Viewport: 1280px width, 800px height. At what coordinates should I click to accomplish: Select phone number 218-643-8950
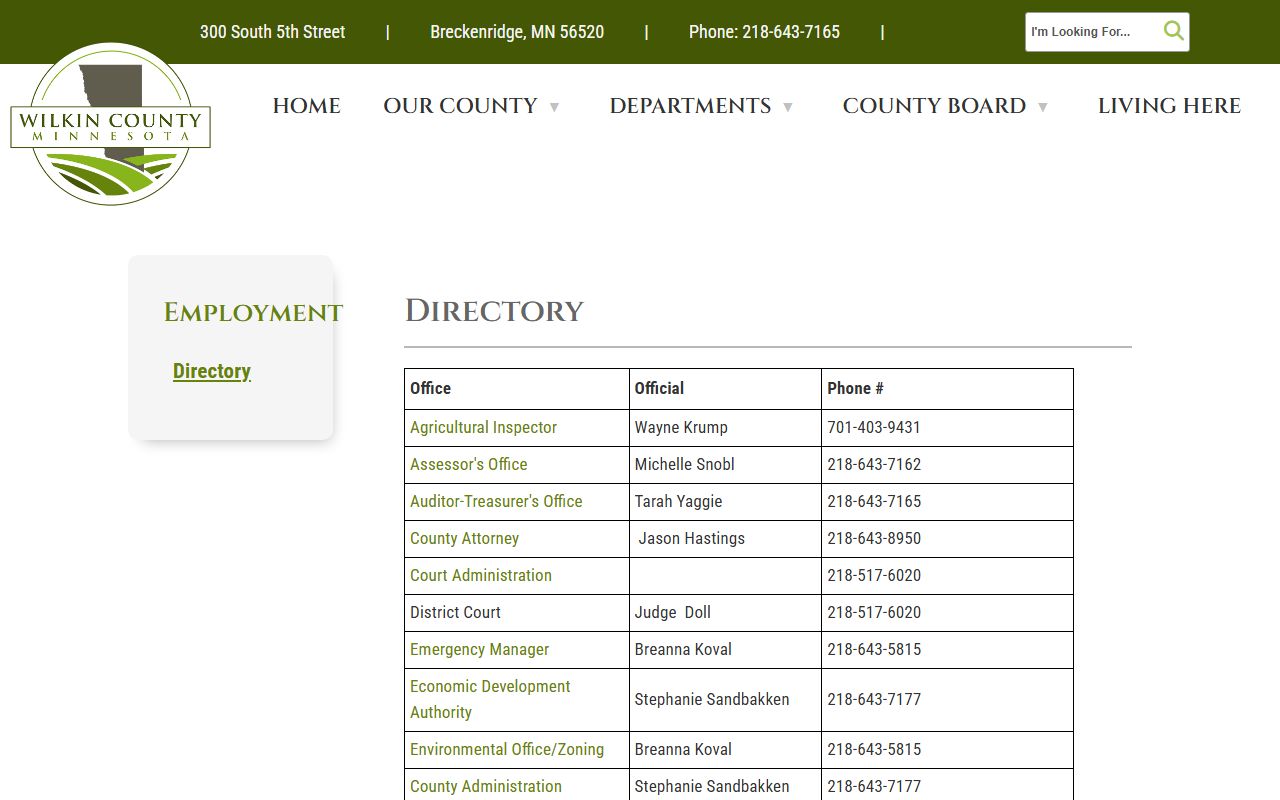(874, 538)
